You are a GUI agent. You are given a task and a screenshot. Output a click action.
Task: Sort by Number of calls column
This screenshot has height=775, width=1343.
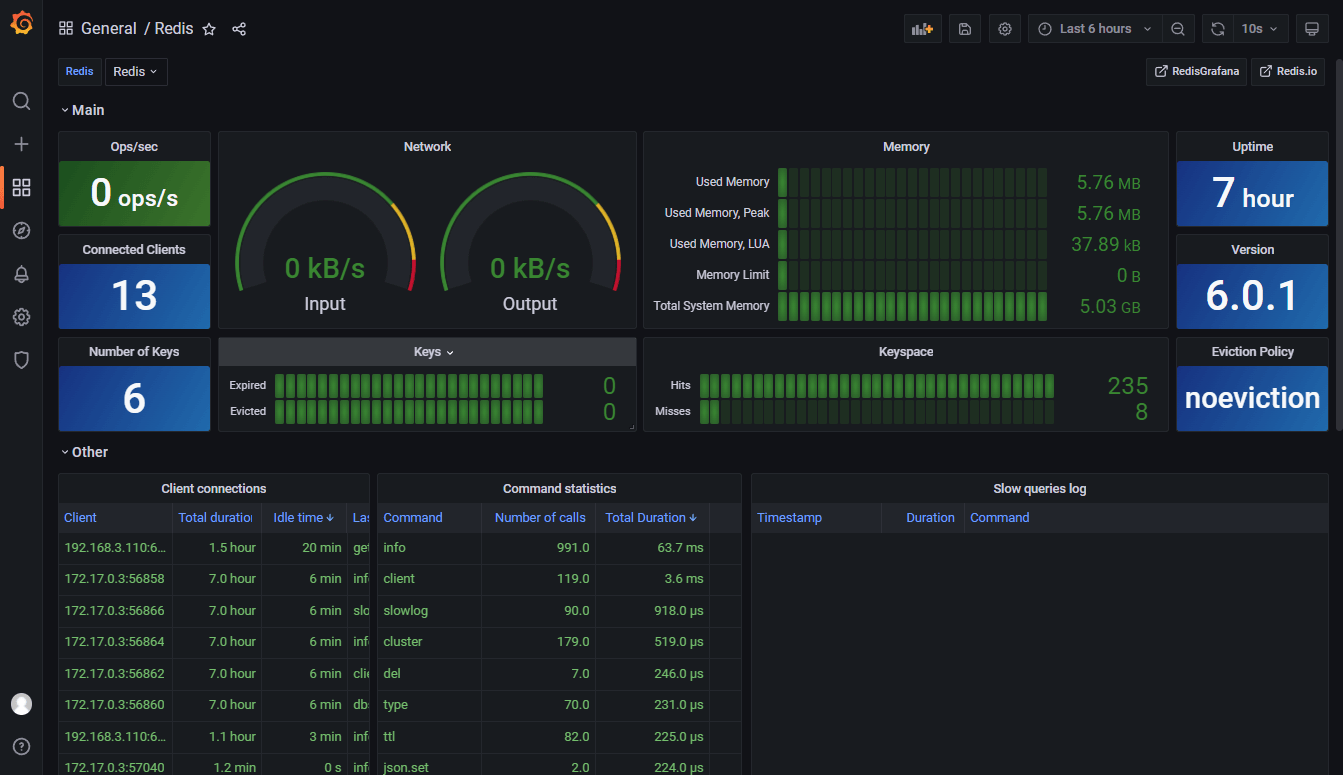(540, 517)
